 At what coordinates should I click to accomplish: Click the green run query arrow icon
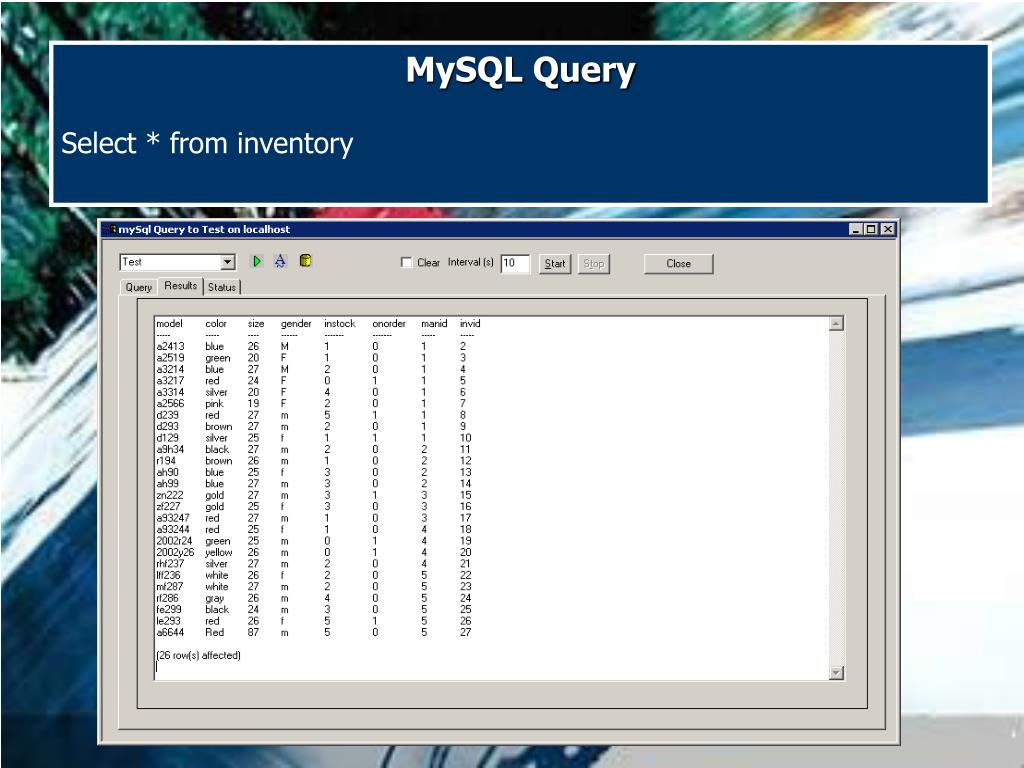[257, 261]
